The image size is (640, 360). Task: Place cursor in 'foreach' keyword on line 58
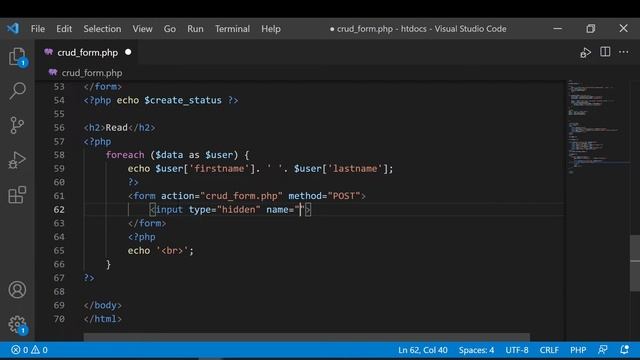[x=125, y=155]
